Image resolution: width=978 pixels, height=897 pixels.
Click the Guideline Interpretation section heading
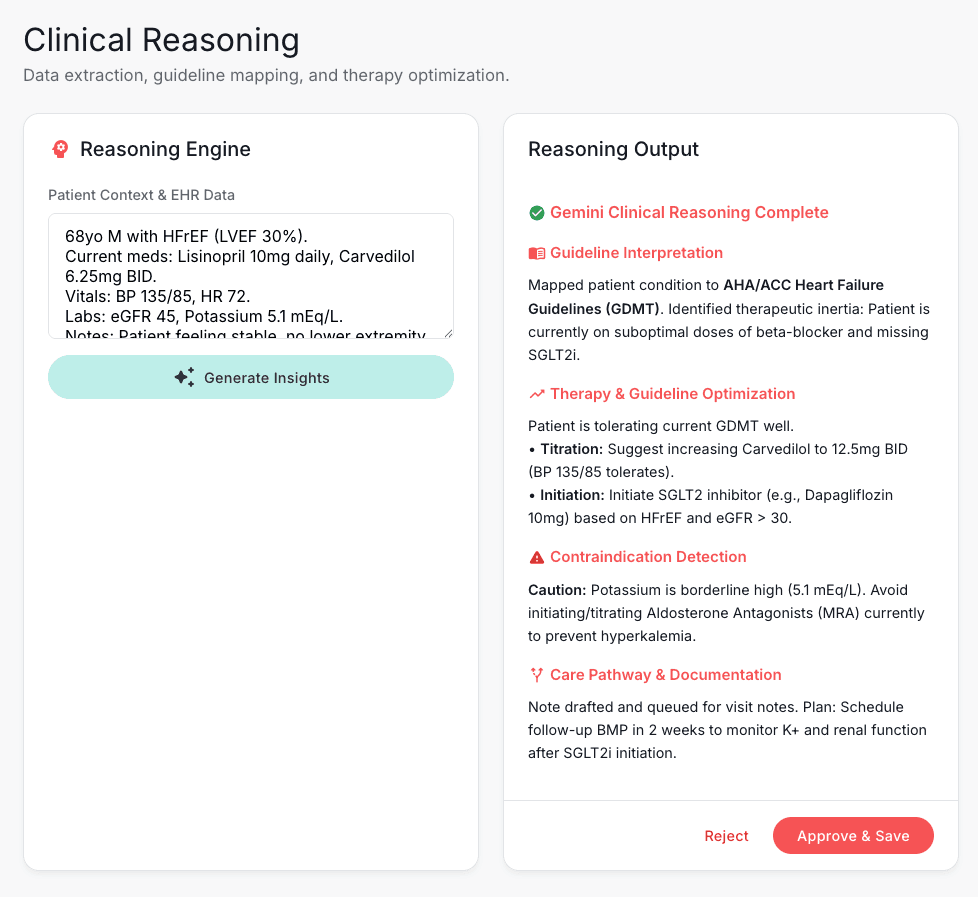tap(636, 253)
